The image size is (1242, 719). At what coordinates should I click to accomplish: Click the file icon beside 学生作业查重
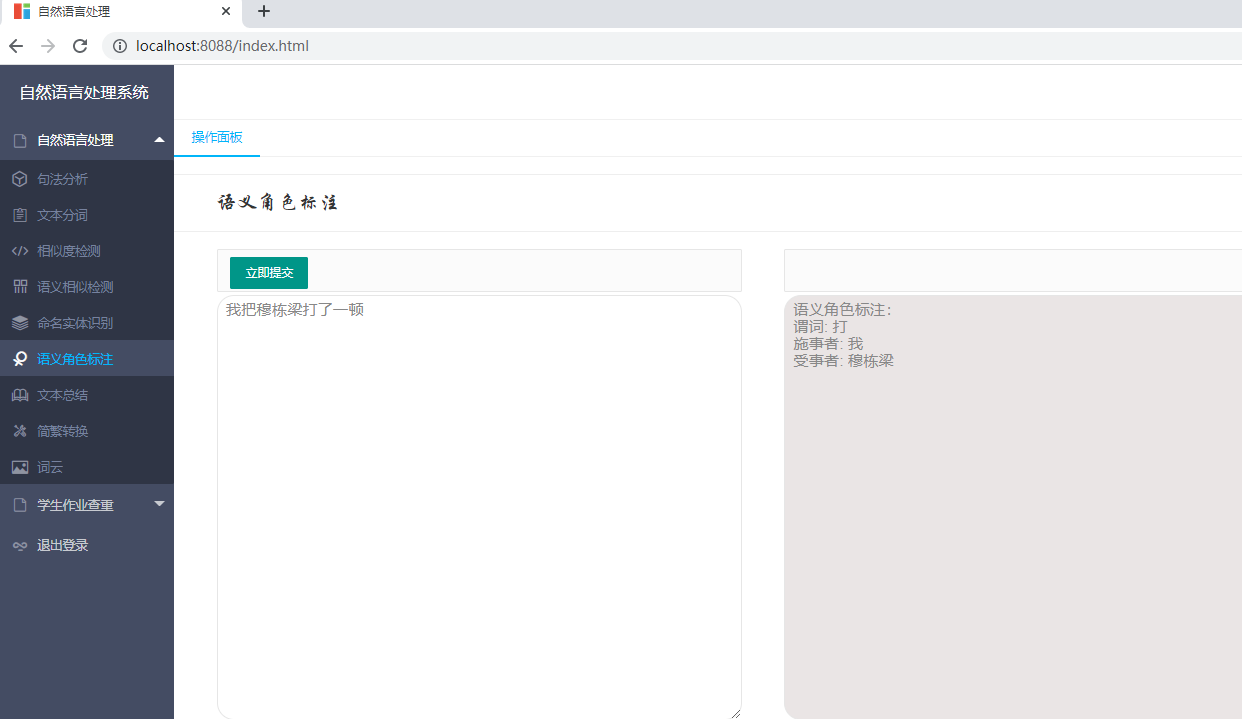(19, 505)
